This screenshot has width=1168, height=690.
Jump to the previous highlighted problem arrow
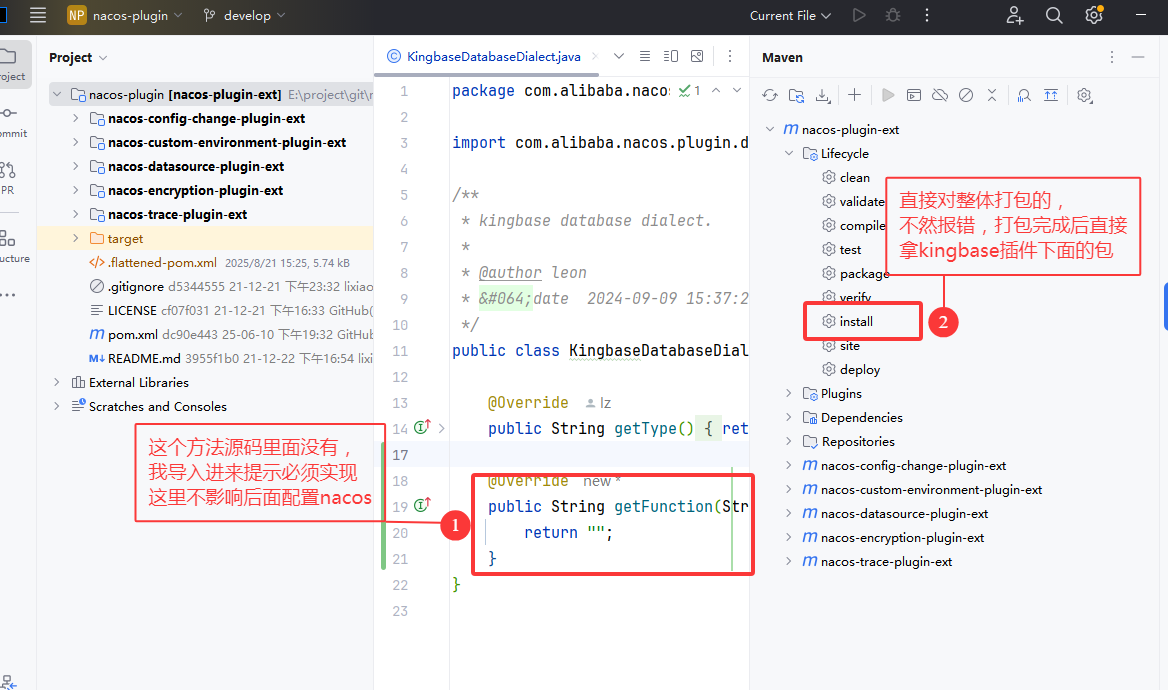(x=716, y=90)
